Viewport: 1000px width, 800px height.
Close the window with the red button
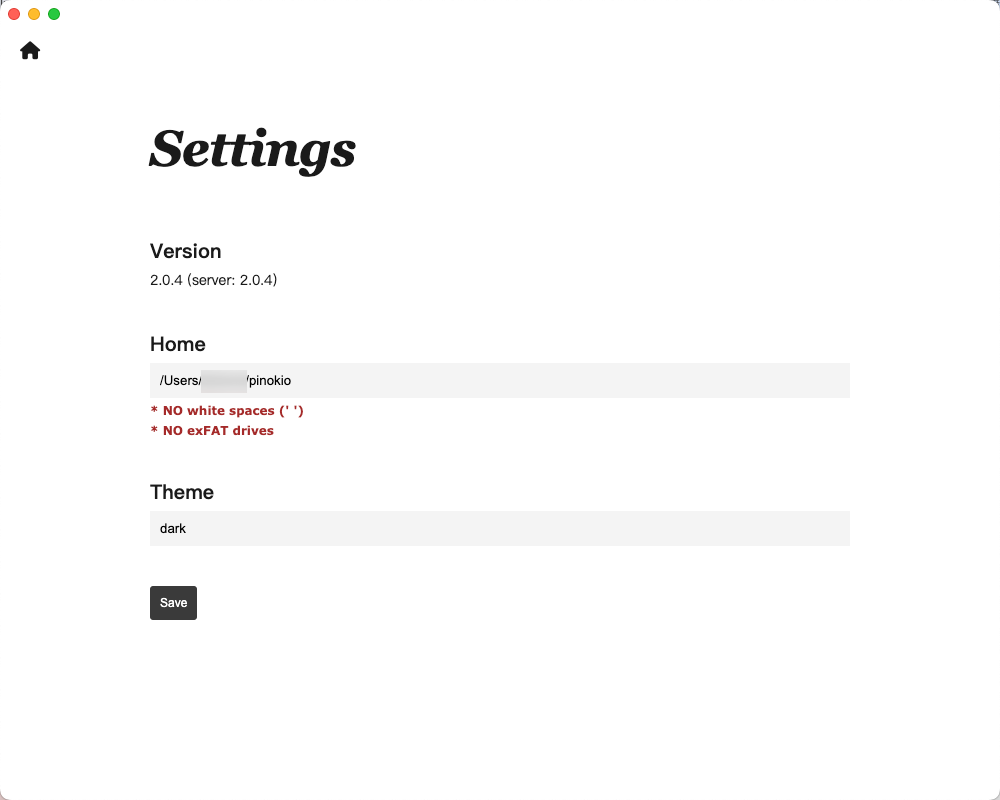(14, 14)
